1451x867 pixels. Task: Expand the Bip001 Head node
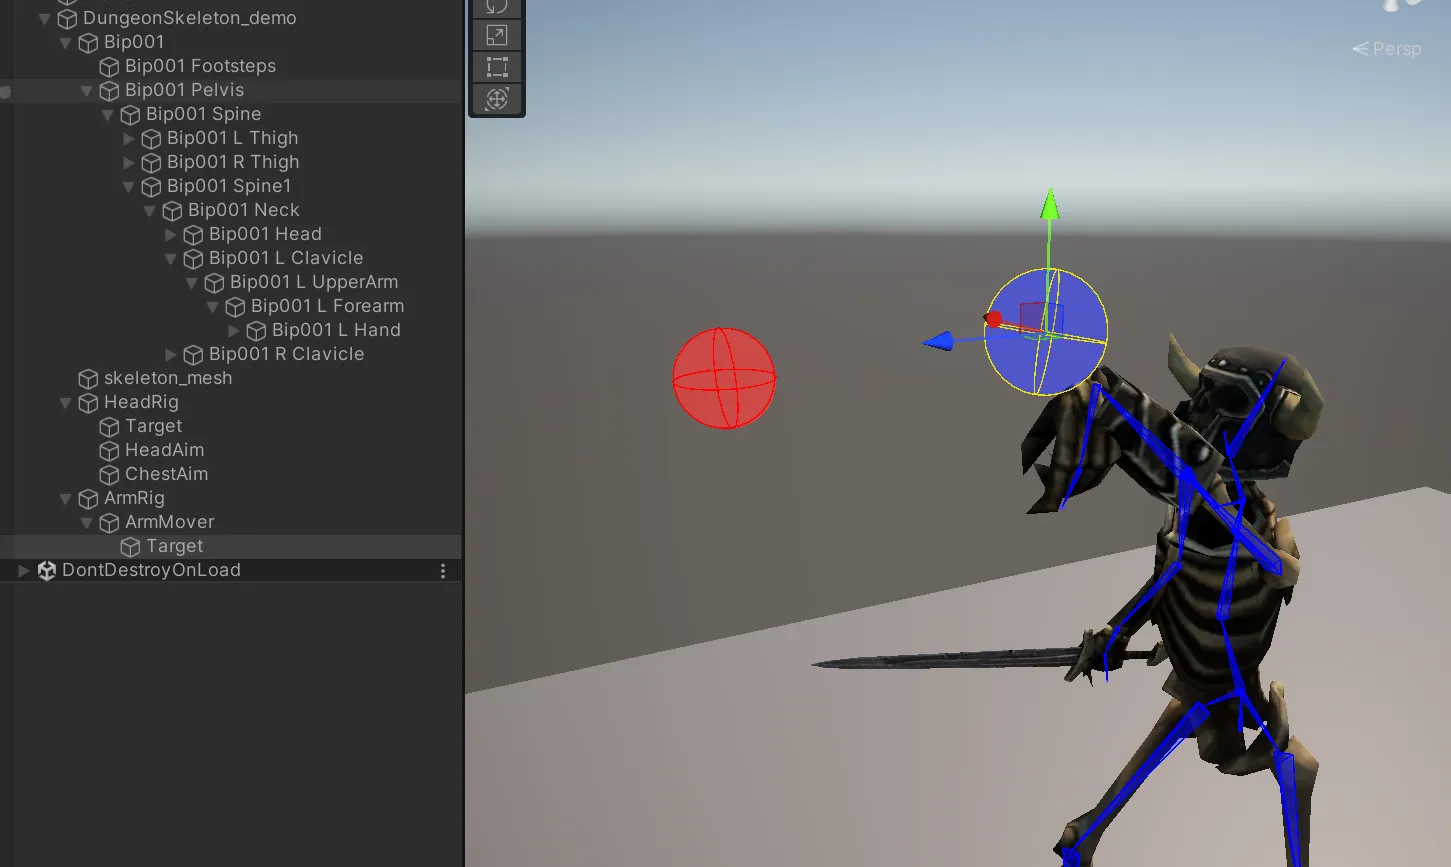click(x=170, y=234)
